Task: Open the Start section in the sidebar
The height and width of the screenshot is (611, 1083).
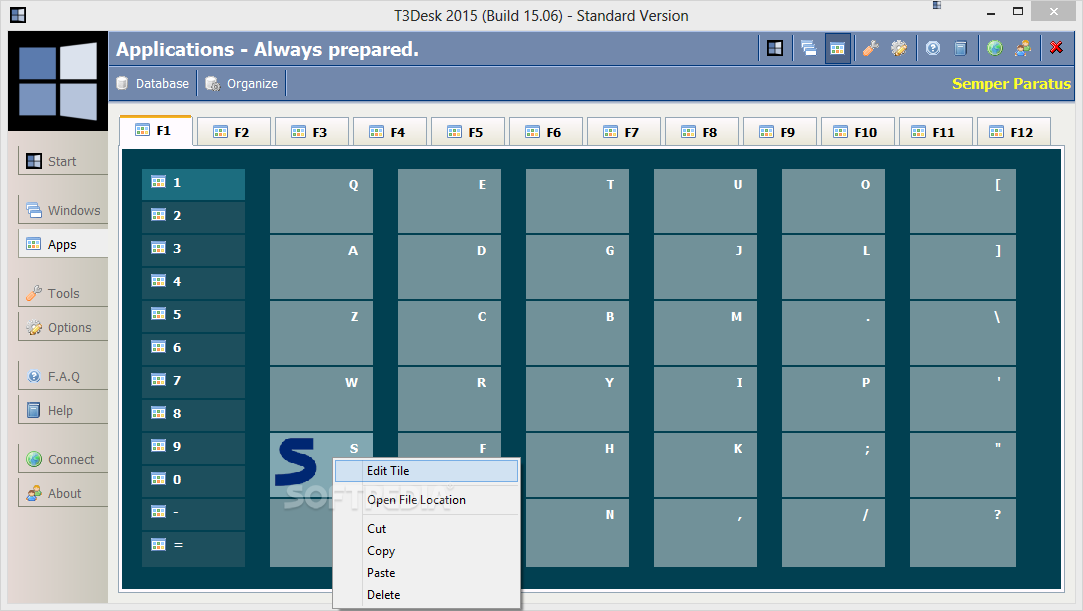Action: (x=63, y=161)
